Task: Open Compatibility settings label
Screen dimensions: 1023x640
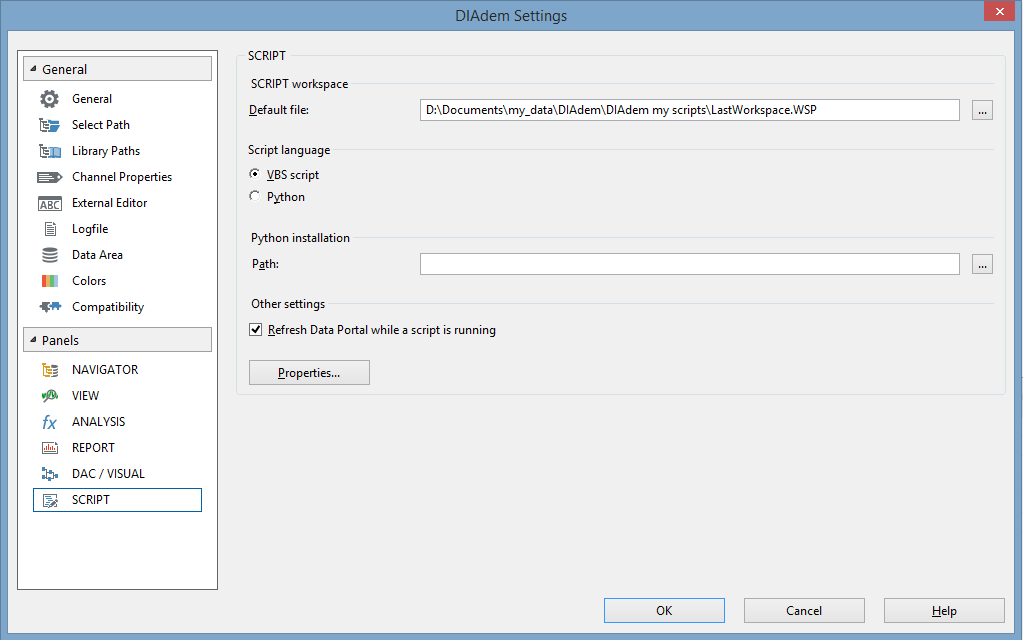Action: (x=108, y=307)
